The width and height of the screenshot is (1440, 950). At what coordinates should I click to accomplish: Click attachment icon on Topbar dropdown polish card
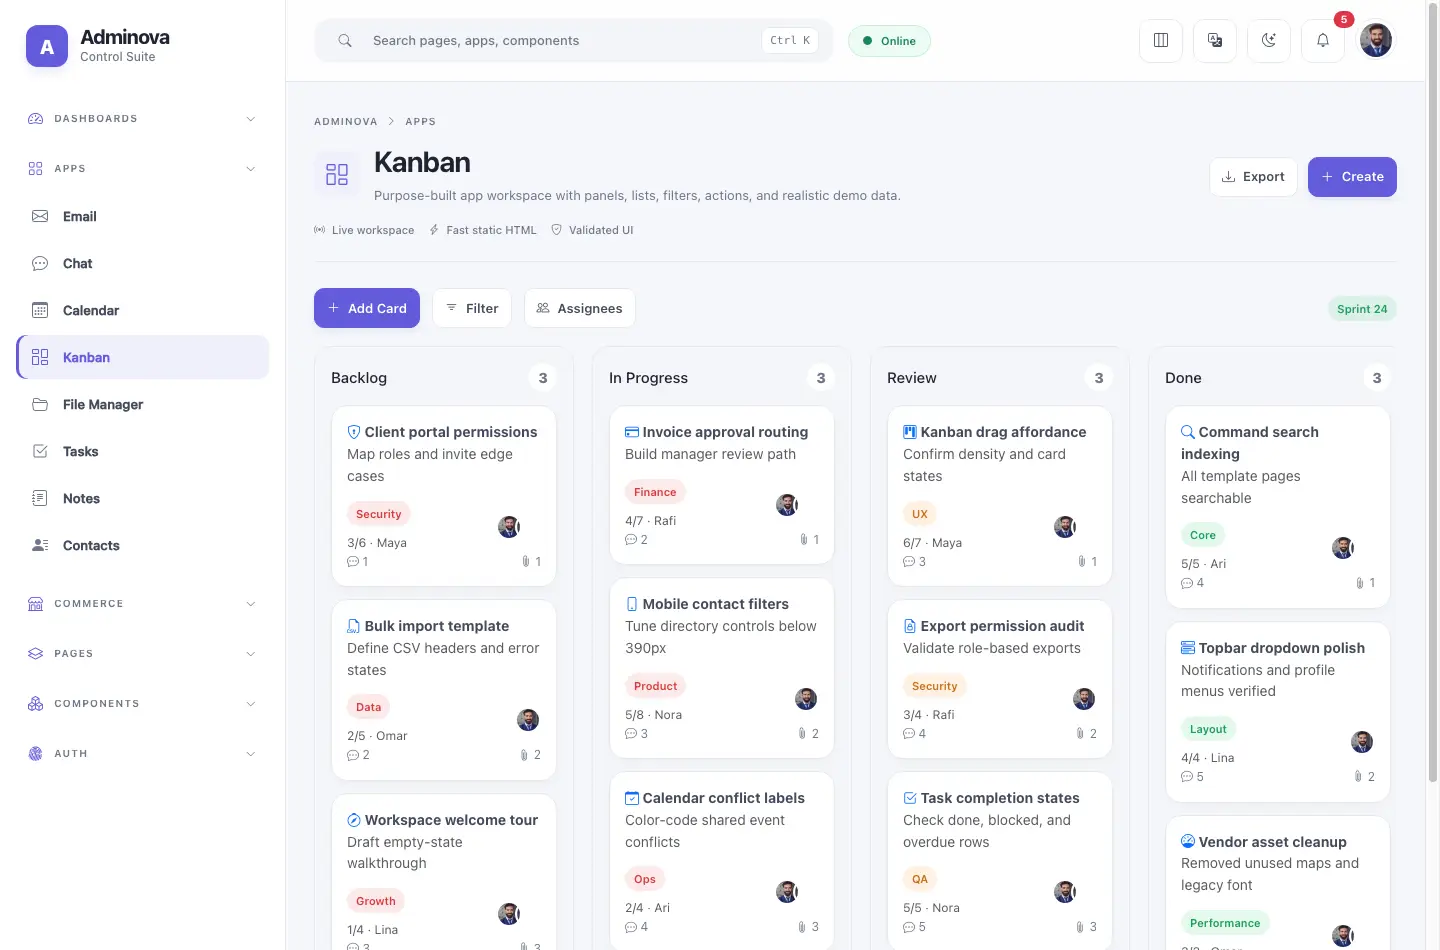click(1358, 777)
